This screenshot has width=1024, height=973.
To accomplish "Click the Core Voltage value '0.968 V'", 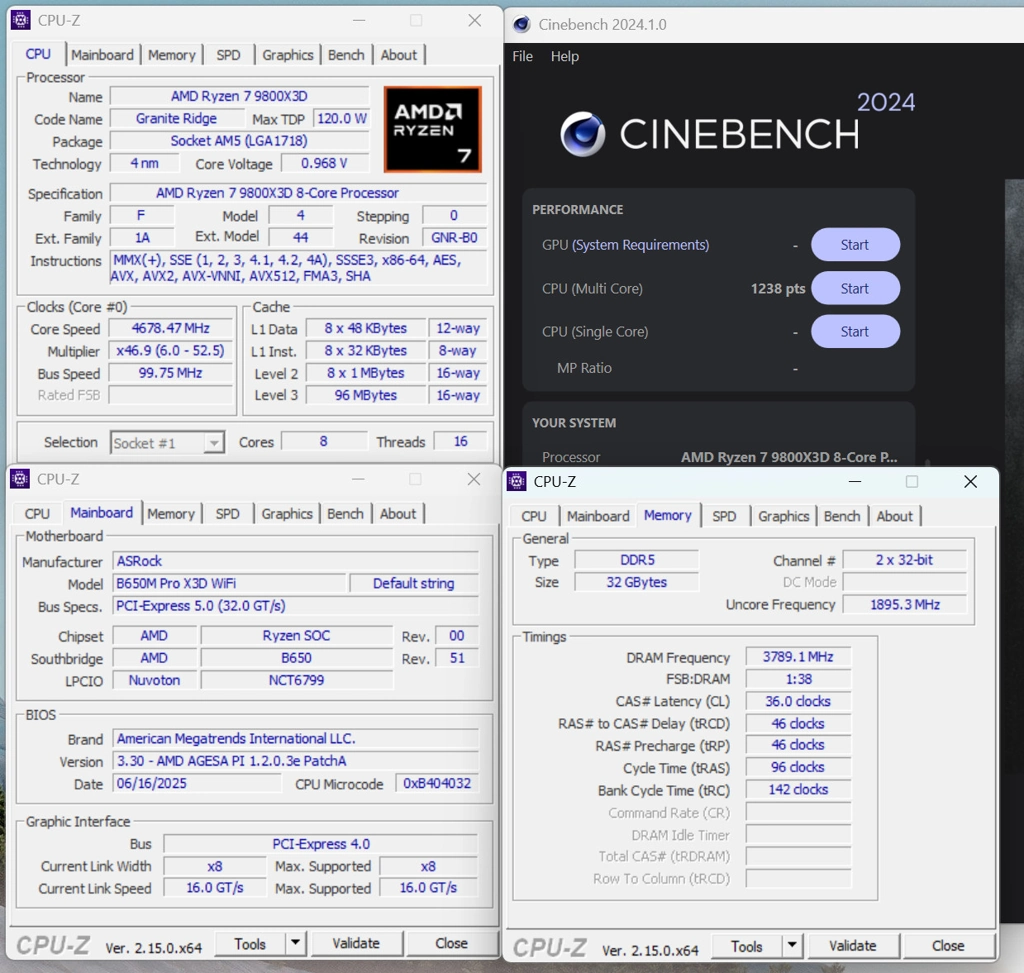I will click(325, 163).
